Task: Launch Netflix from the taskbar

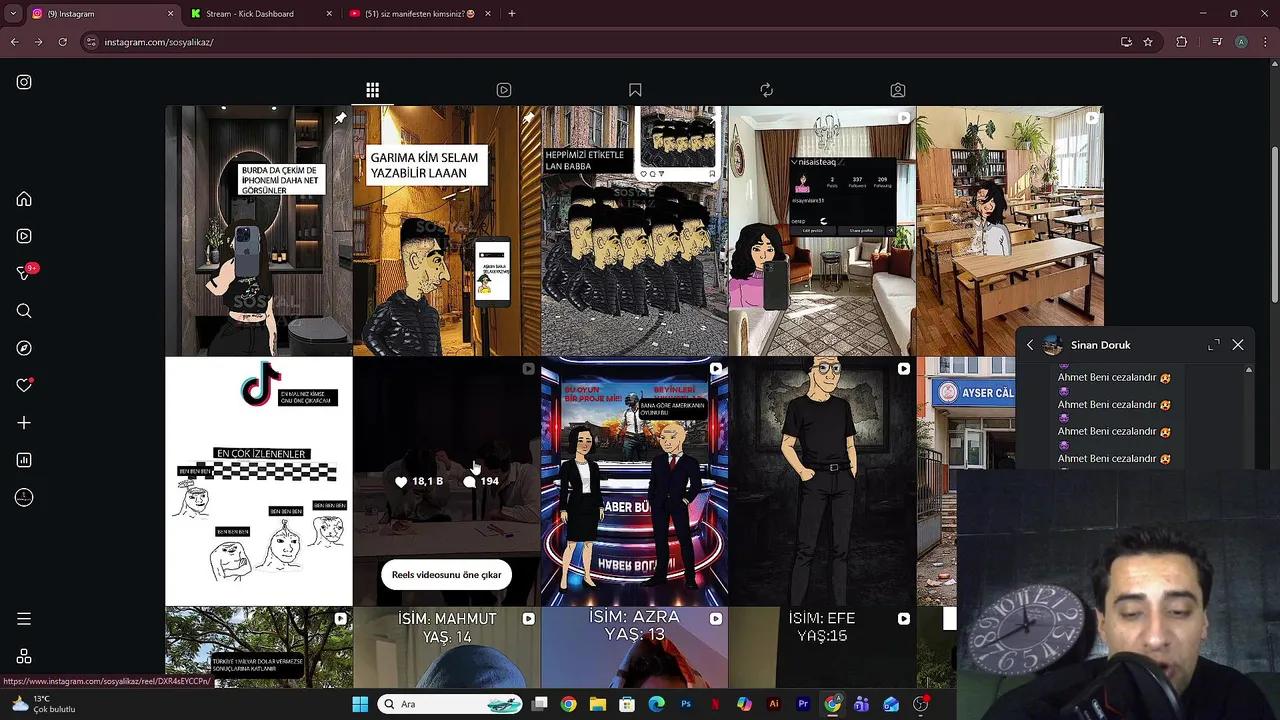Action: tap(715, 704)
